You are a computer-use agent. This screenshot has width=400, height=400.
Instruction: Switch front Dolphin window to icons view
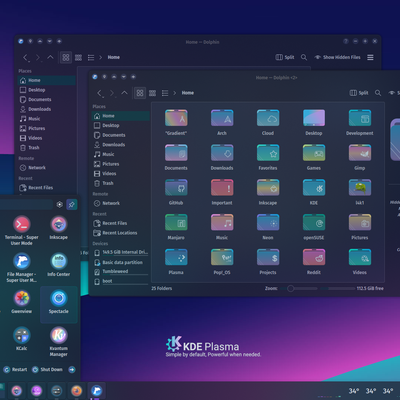pyautogui.click(x=140, y=93)
